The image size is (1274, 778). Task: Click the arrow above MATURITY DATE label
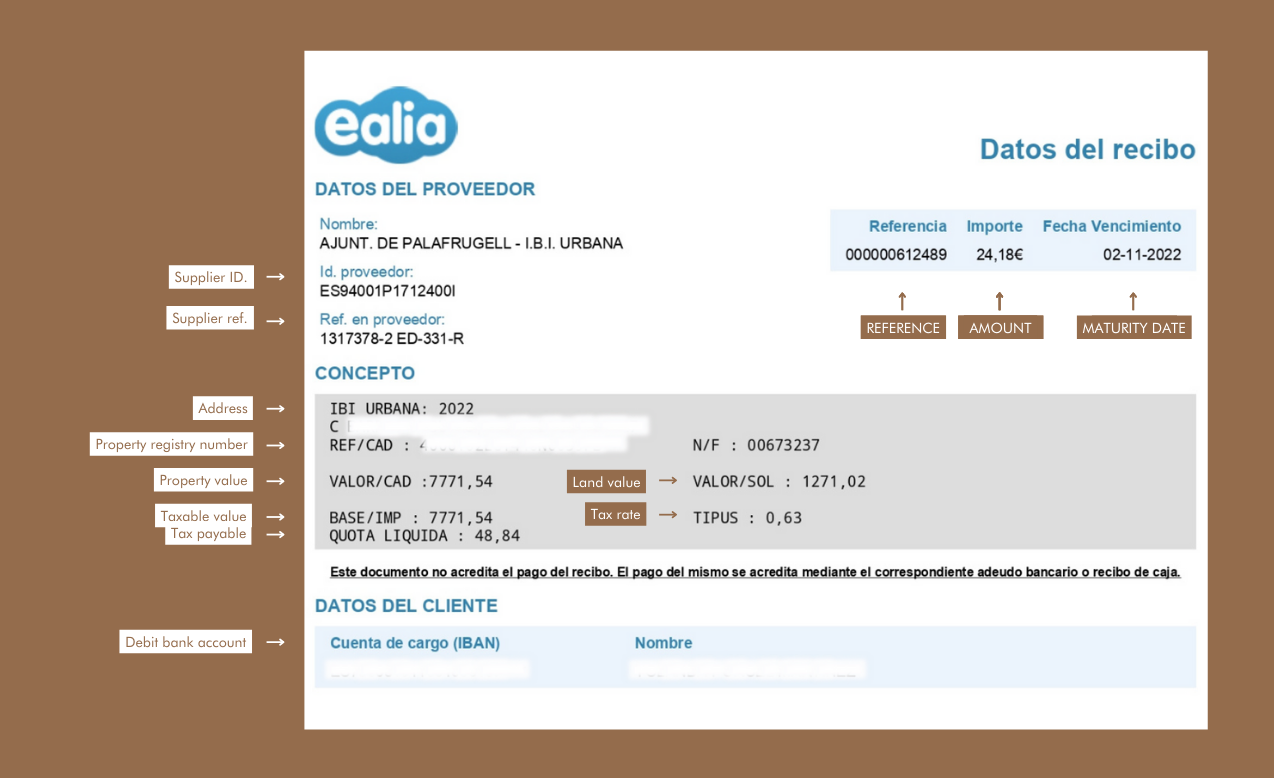(1133, 300)
